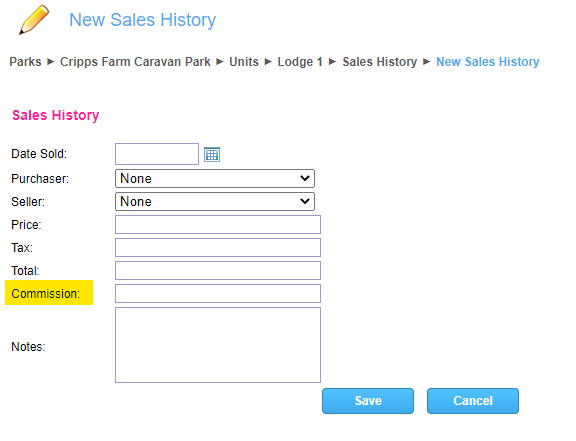This screenshot has height=441, width=576.
Task: Select the Commission input field
Action: pos(218,294)
